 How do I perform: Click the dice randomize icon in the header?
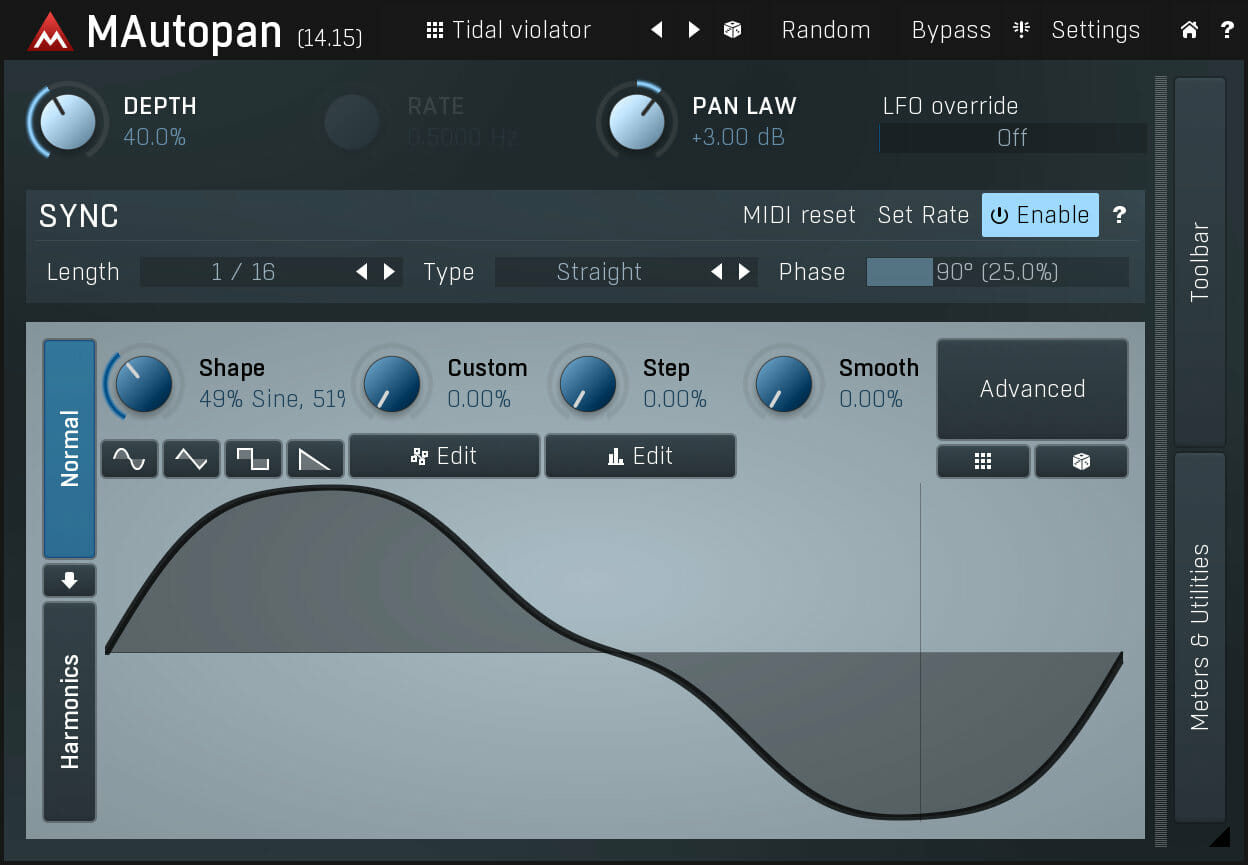(x=733, y=30)
